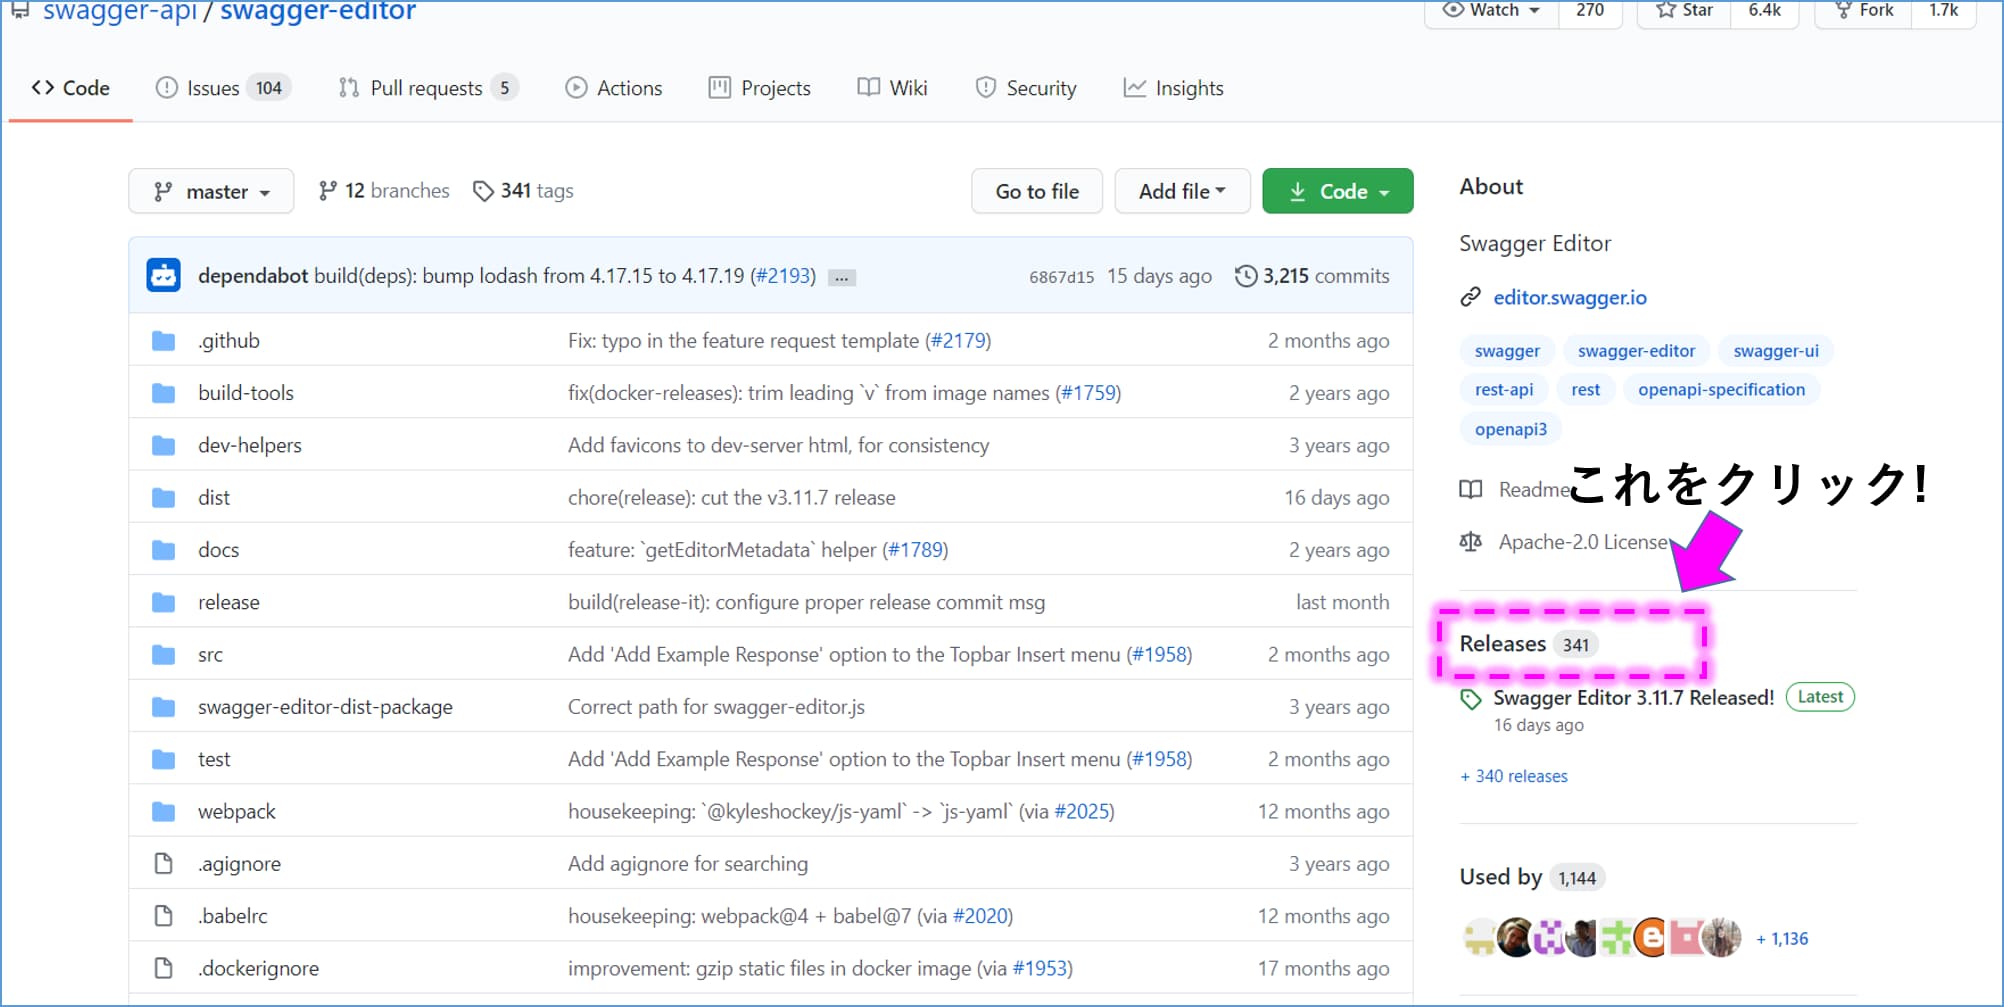
Task: Click the Go to file button
Action: pyautogui.click(x=1037, y=191)
